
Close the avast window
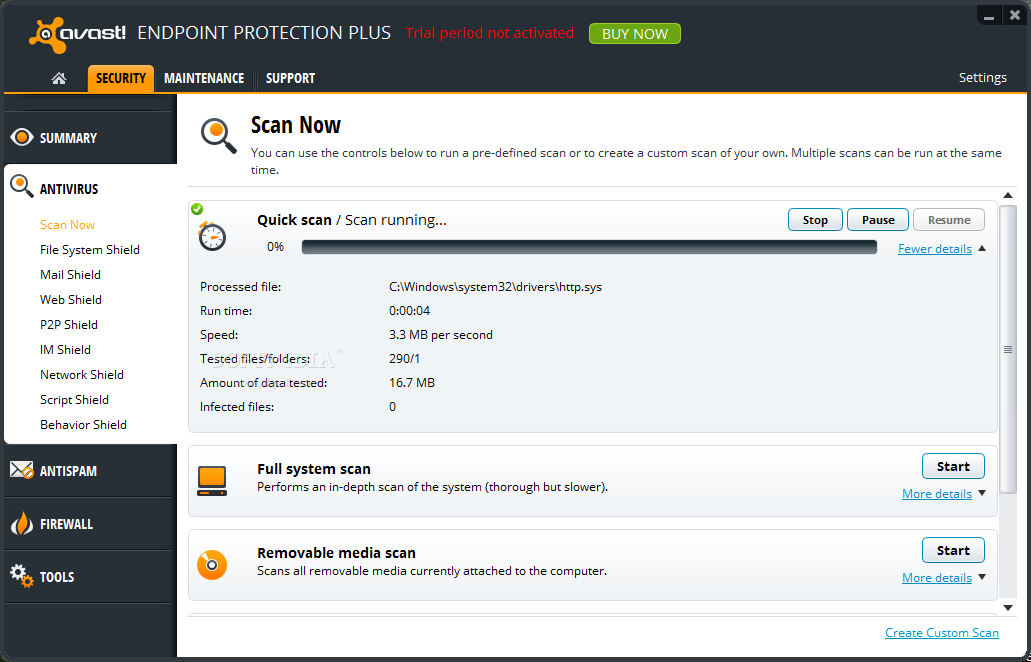click(1014, 16)
